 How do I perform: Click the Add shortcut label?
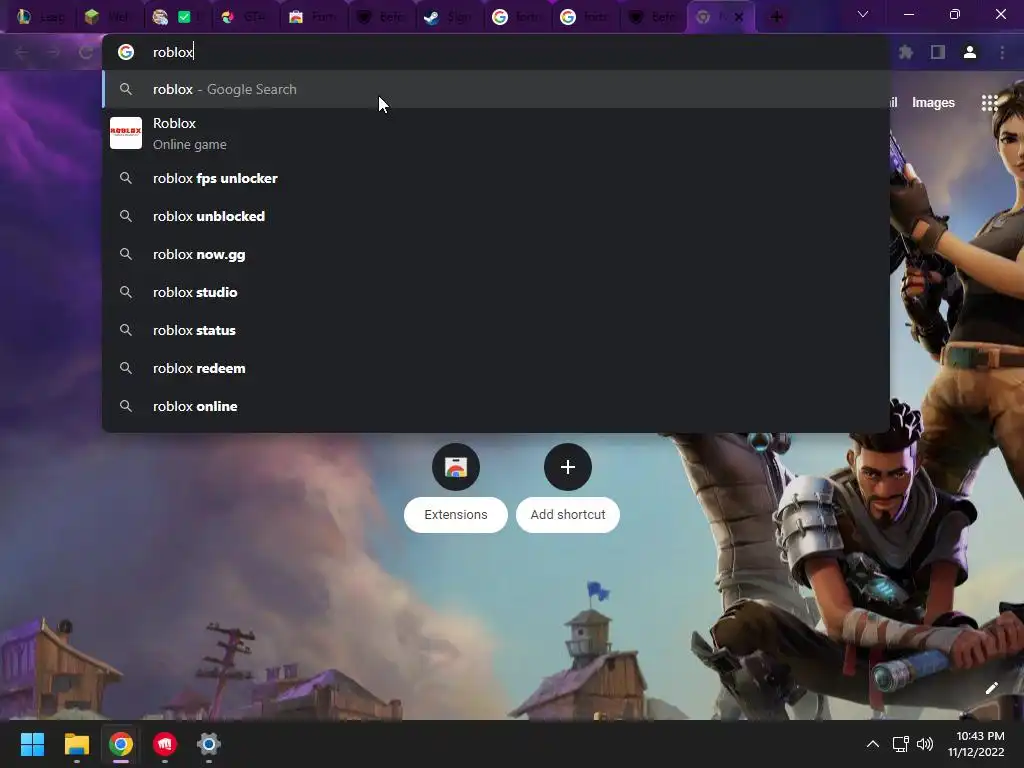click(568, 515)
